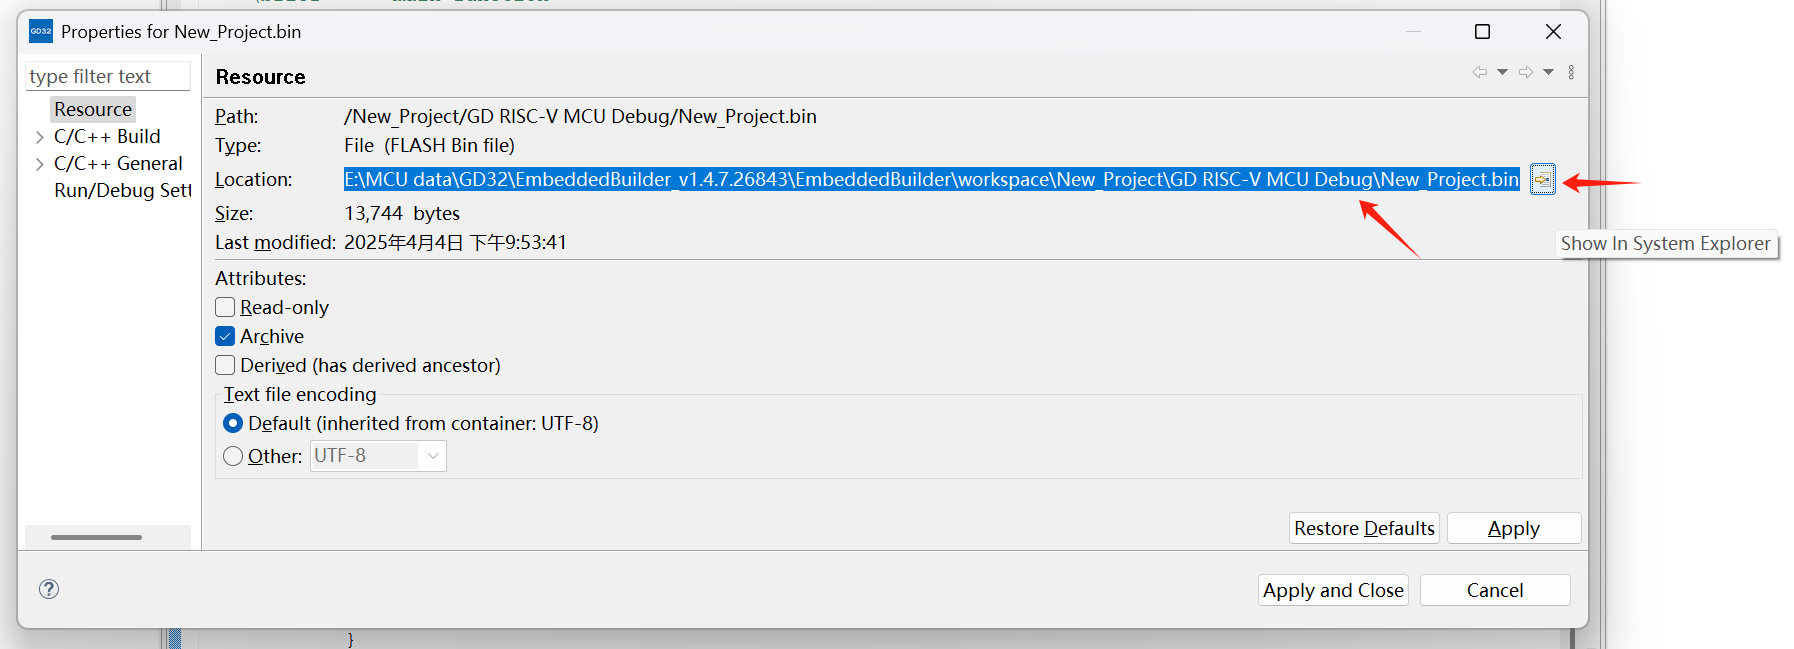Click the Show In System Explorer icon

pyautogui.click(x=1543, y=180)
